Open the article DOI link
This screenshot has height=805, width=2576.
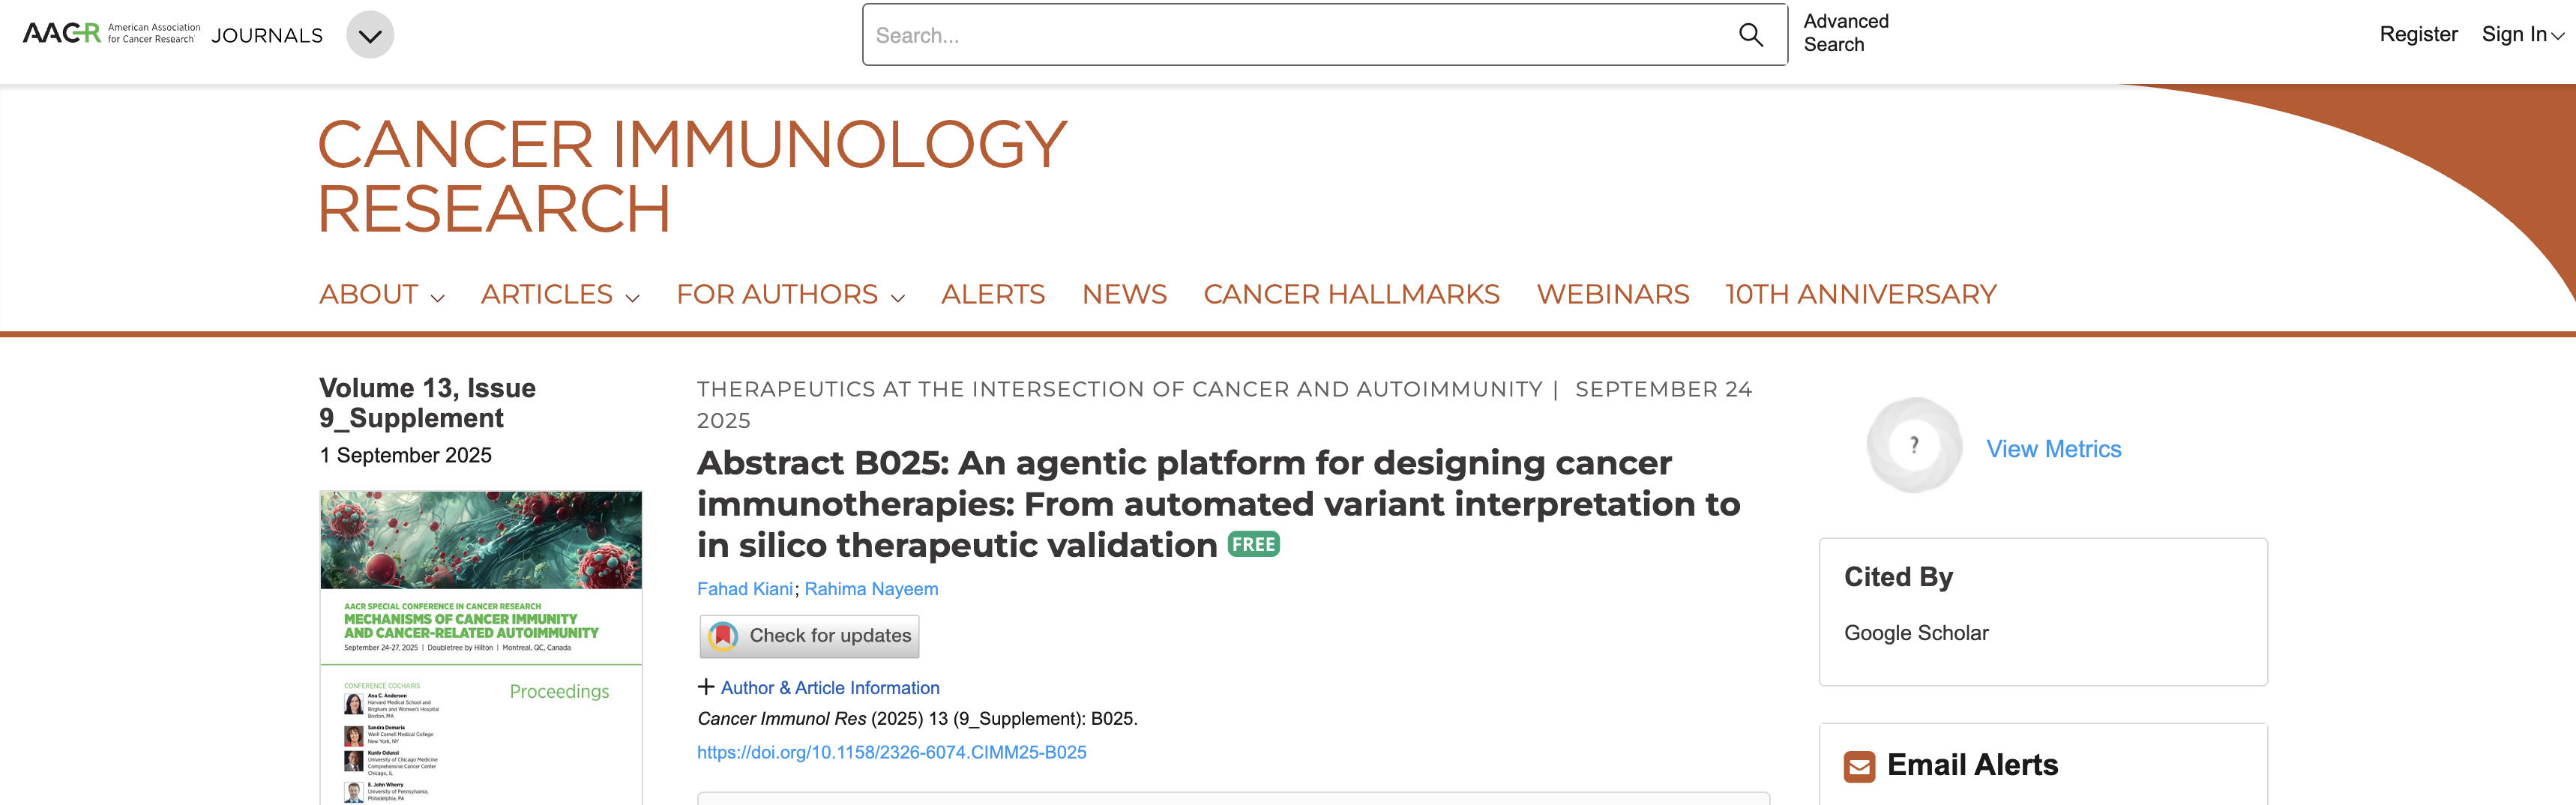pyautogui.click(x=891, y=752)
